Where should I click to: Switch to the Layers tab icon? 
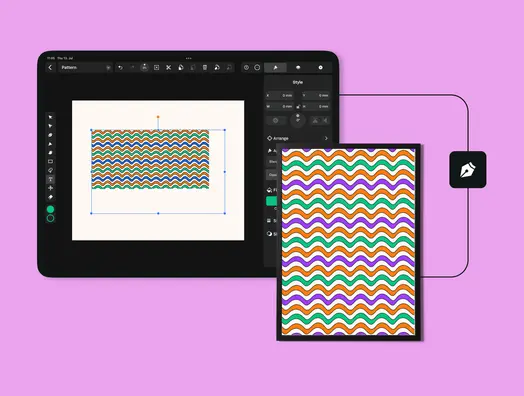[x=298, y=68]
